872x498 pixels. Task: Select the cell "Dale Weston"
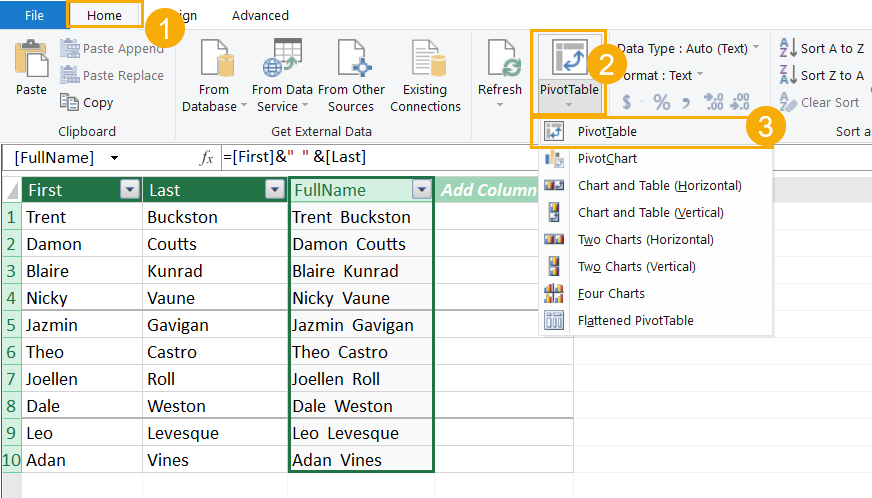[x=361, y=406]
